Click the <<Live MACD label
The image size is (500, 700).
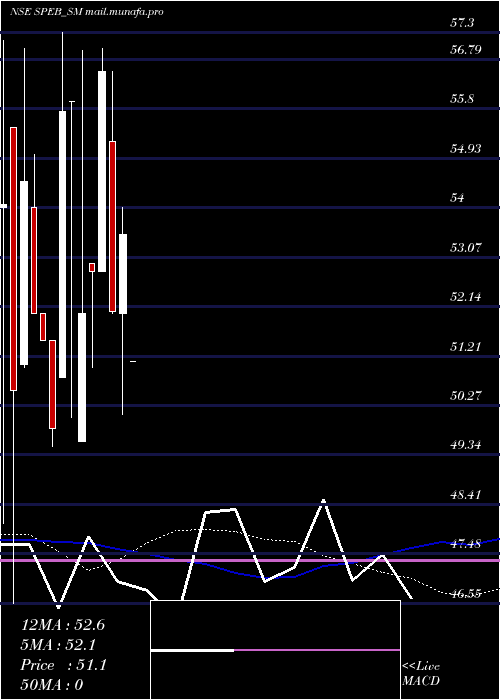[x=421, y=674]
